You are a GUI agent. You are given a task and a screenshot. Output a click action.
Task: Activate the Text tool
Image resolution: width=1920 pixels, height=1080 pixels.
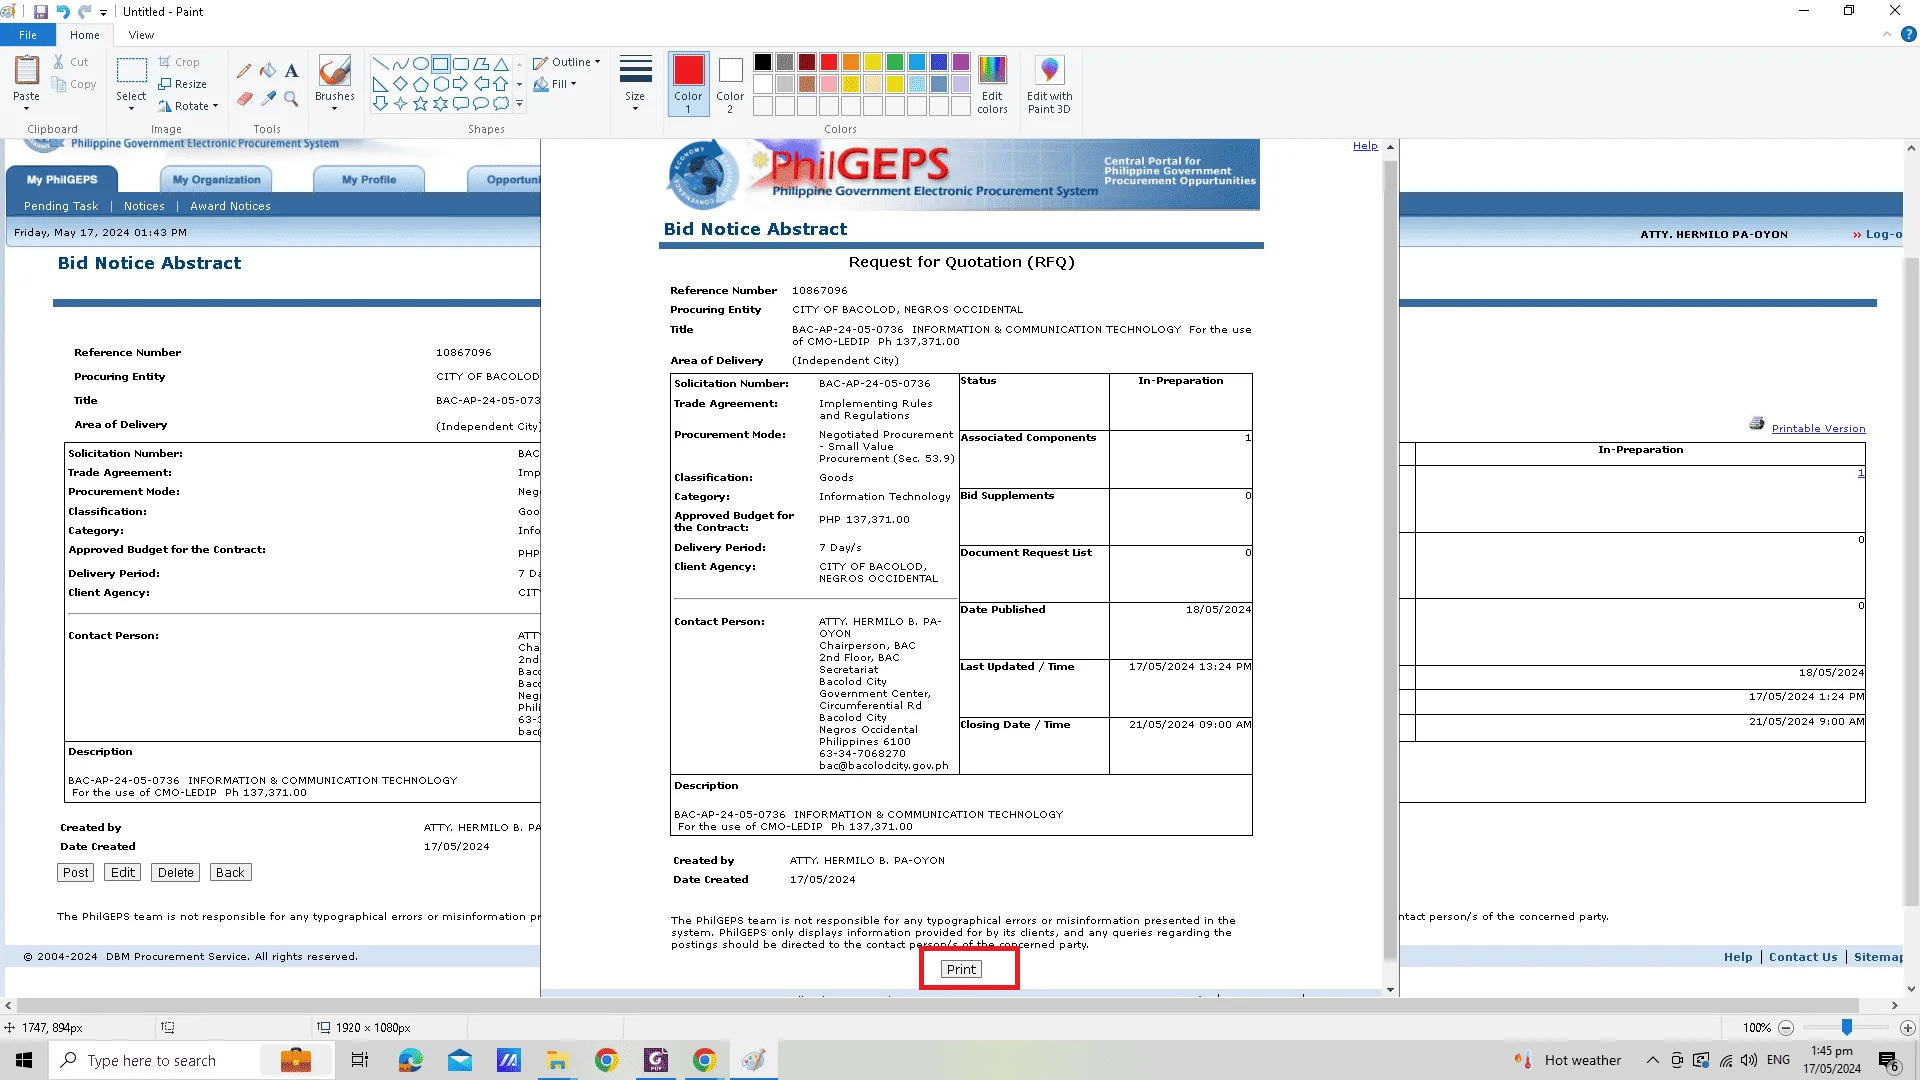coord(291,71)
